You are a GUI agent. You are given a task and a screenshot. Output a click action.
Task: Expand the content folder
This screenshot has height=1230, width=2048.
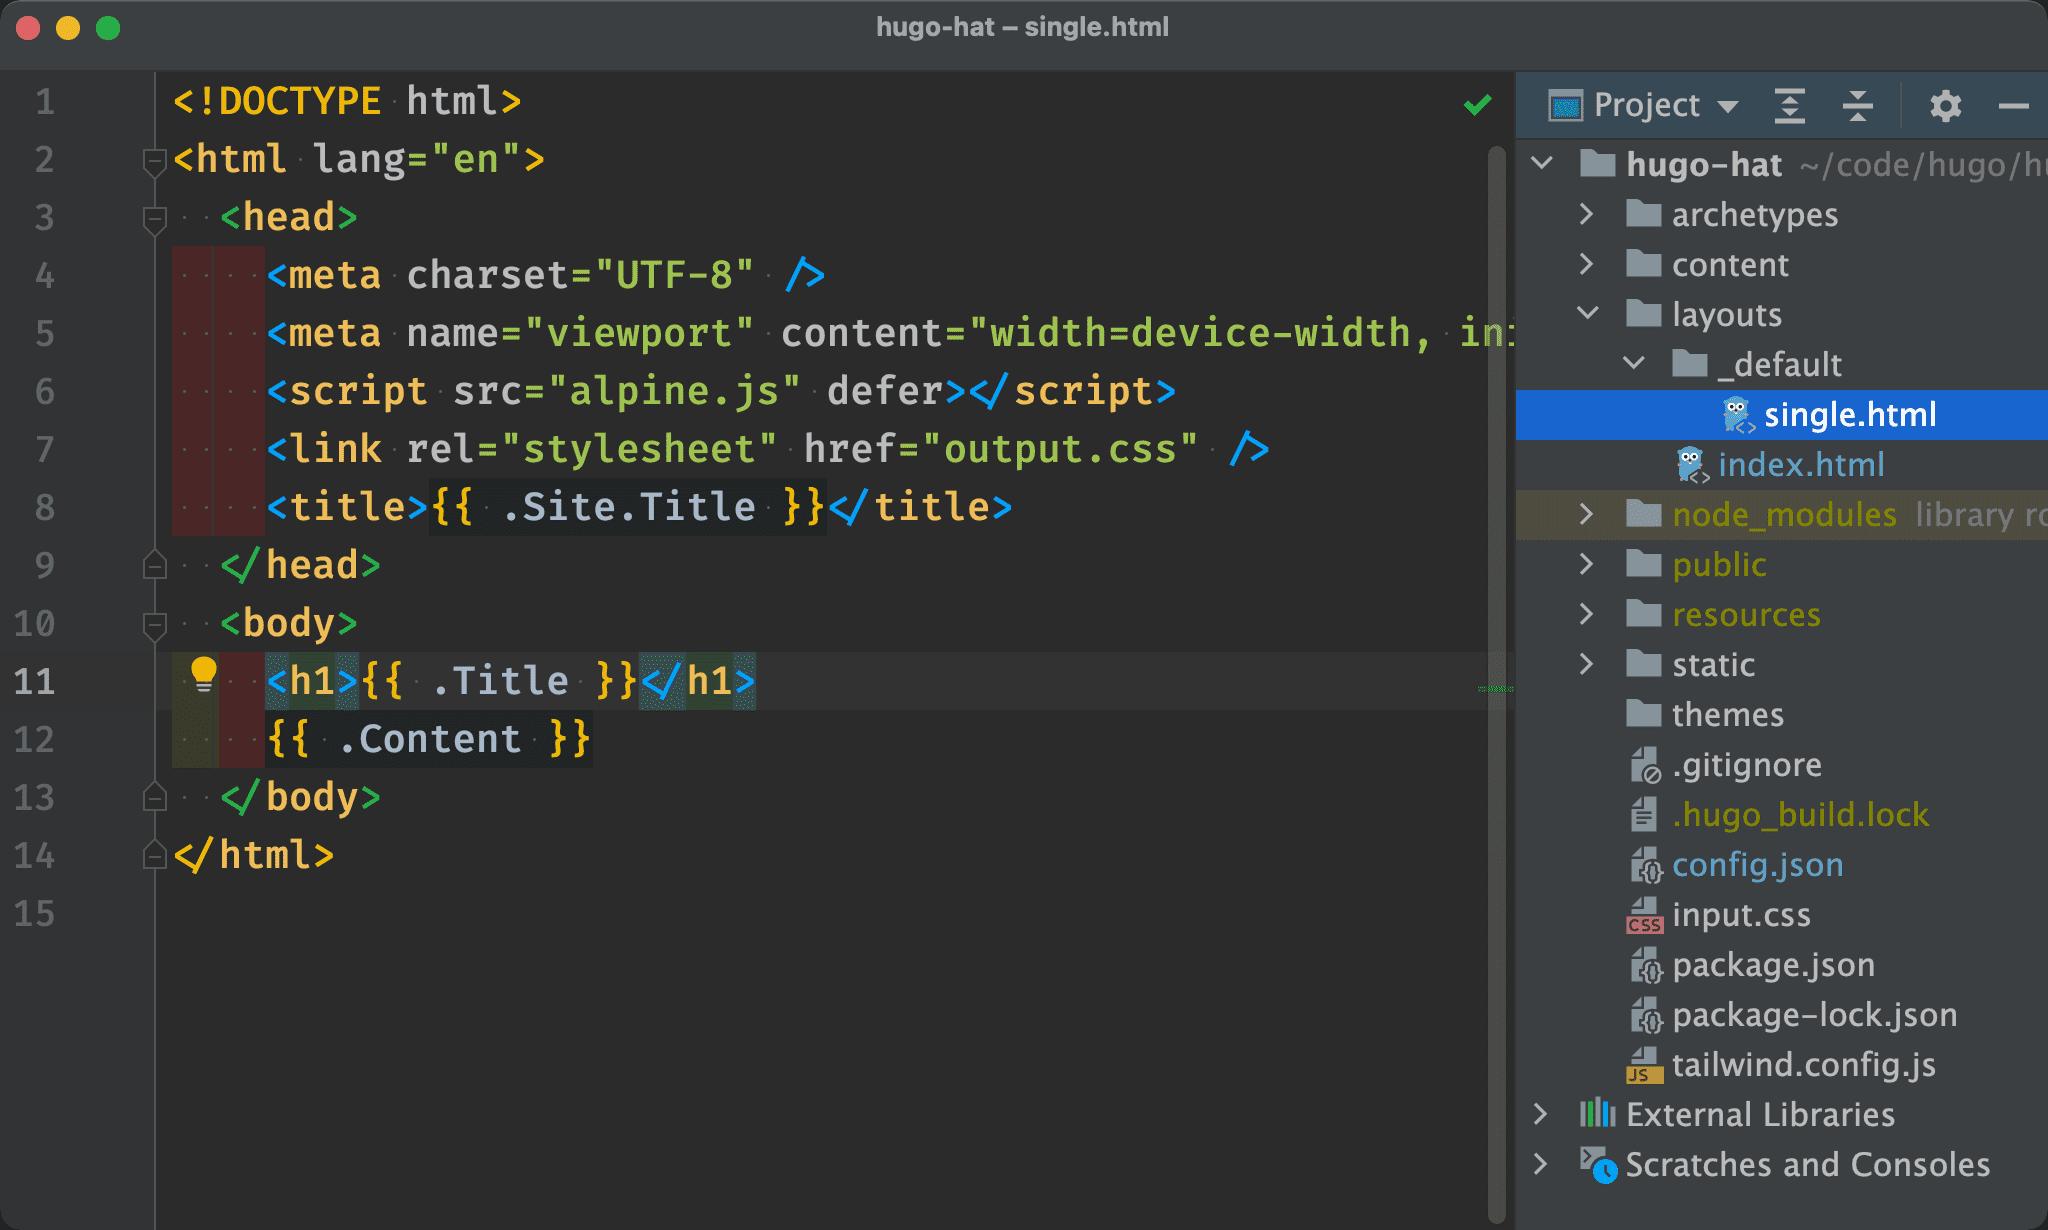click(1586, 263)
